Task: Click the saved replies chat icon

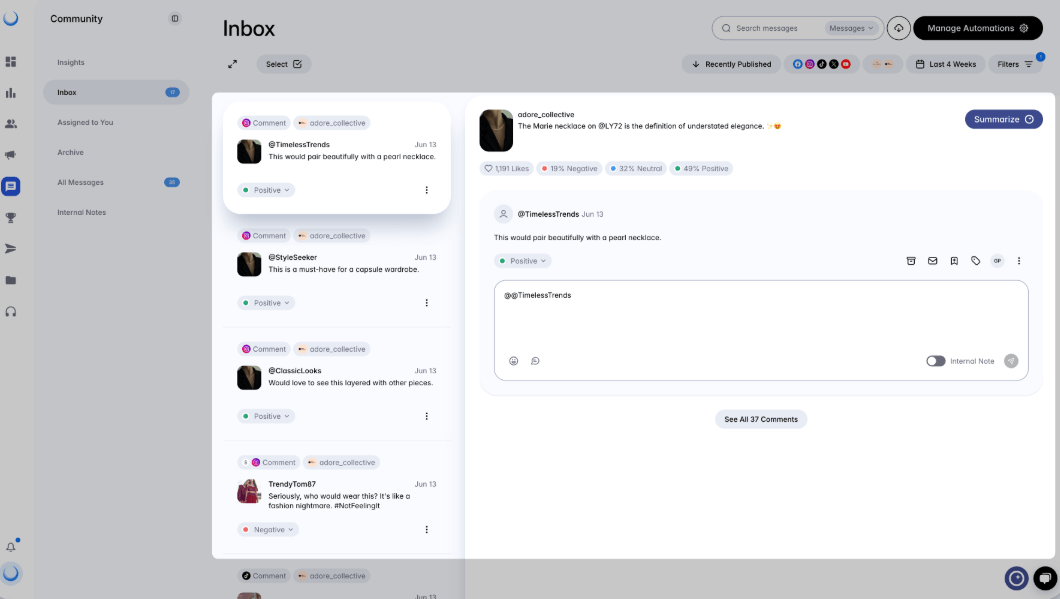Action: pos(535,361)
